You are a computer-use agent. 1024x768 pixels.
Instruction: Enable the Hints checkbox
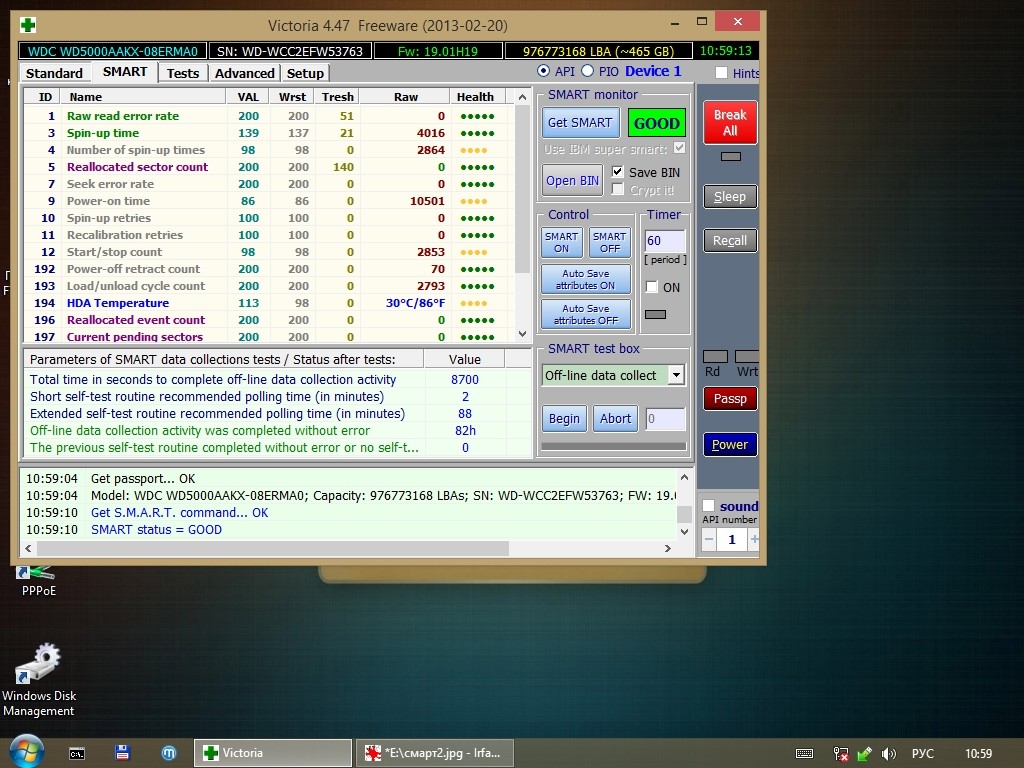(721, 73)
